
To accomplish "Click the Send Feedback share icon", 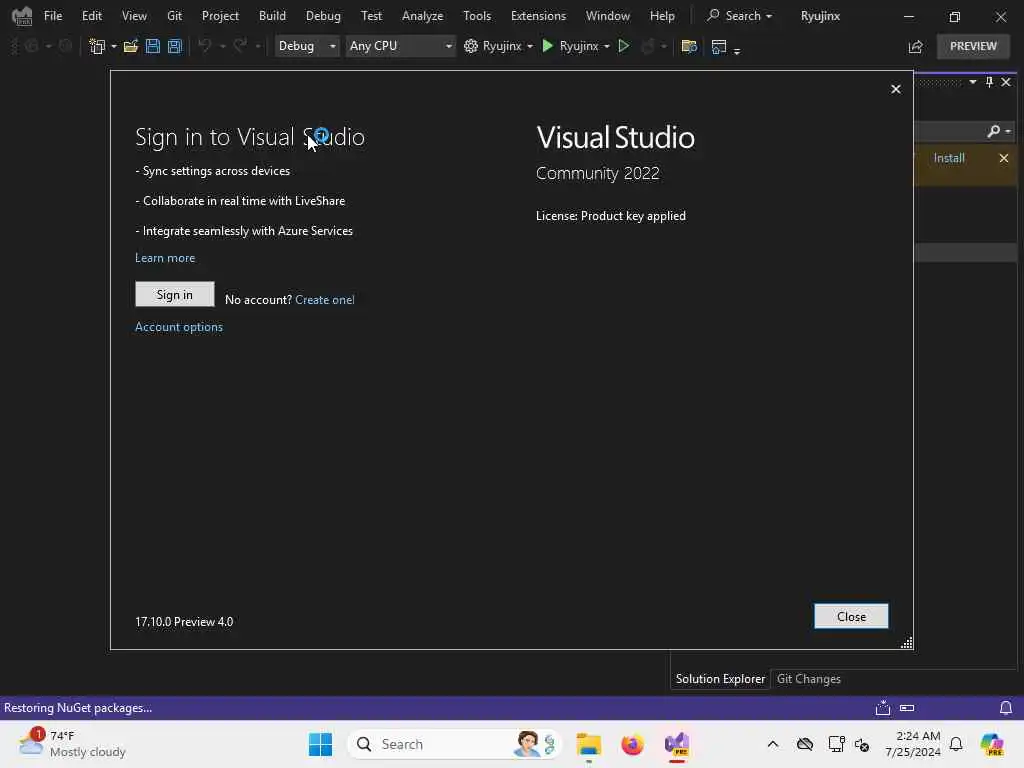I will click(x=916, y=46).
